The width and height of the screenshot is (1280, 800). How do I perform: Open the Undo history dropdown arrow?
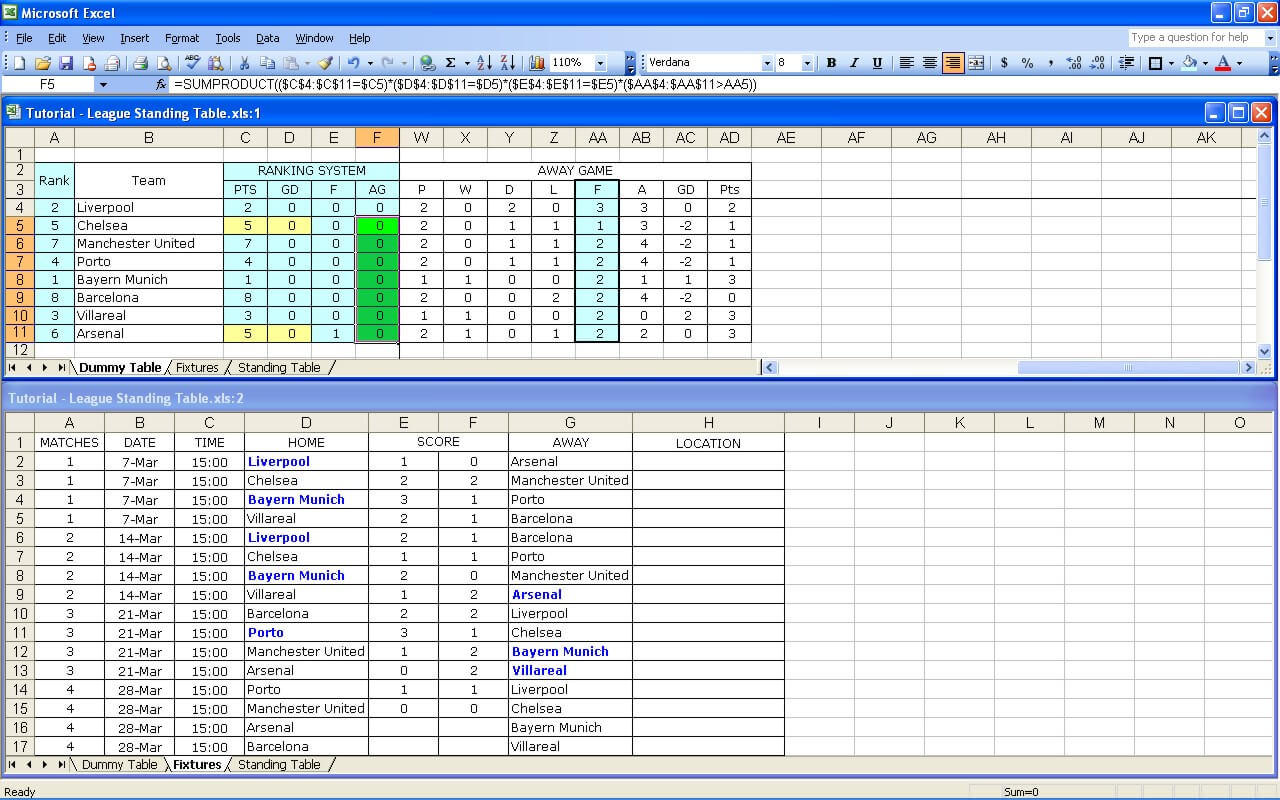pyautogui.click(x=369, y=63)
